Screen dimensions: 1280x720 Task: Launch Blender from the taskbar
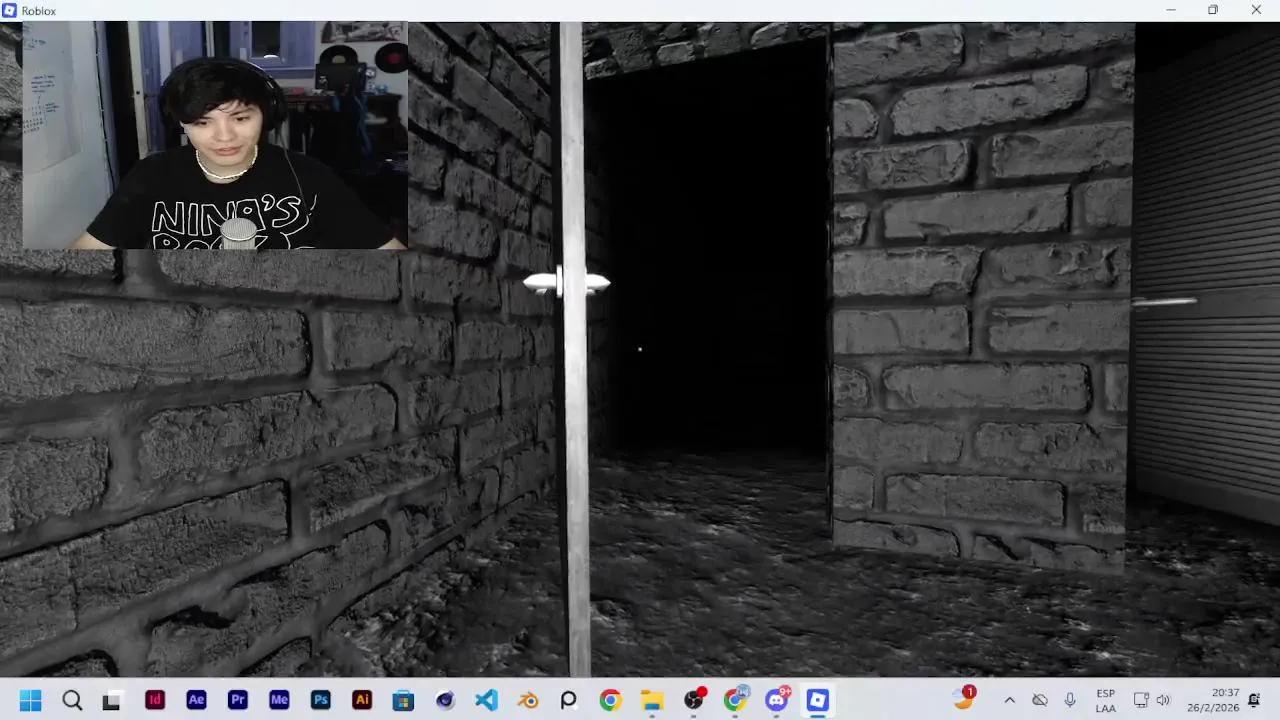pyautogui.click(x=528, y=700)
